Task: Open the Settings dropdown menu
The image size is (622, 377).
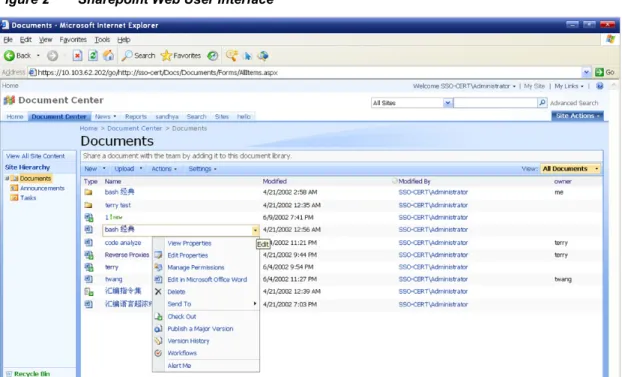Action: point(202,169)
